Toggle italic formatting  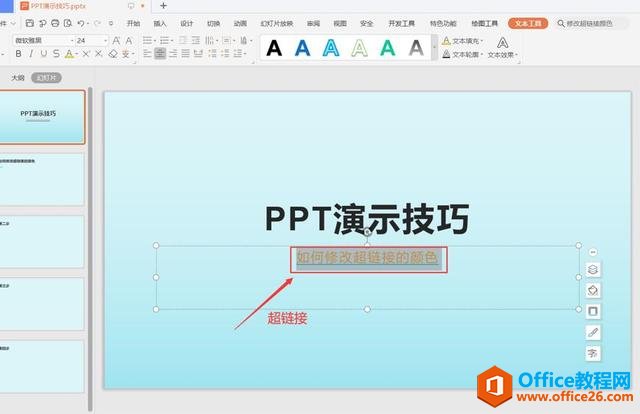(31, 53)
